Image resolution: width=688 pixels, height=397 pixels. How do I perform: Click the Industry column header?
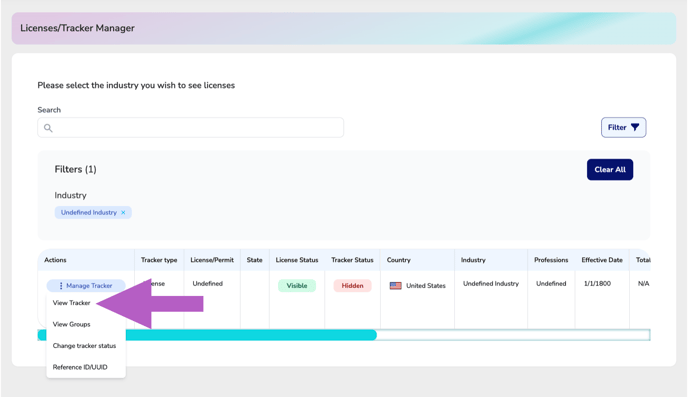pyautogui.click(x=473, y=260)
